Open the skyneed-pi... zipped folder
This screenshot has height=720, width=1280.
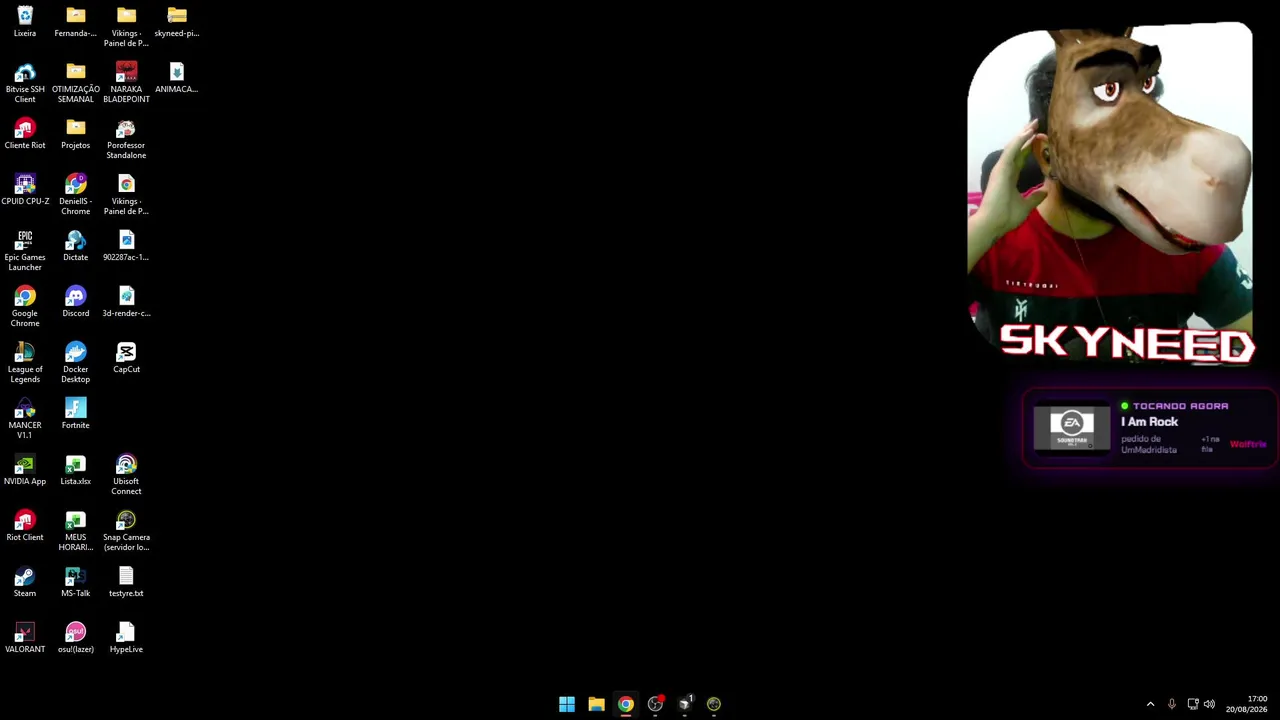click(x=177, y=22)
